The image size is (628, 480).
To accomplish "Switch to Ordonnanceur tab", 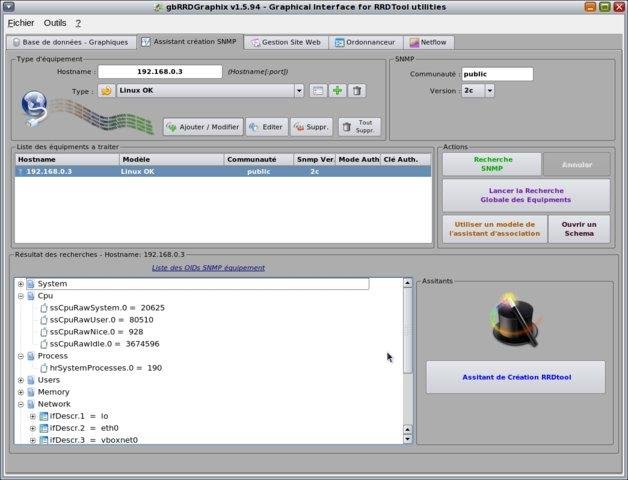I will pyautogui.click(x=366, y=42).
